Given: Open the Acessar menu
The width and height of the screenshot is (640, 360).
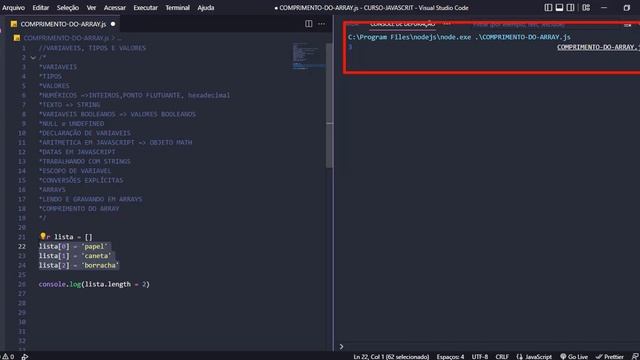Looking at the screenshot, I should 115,7.
